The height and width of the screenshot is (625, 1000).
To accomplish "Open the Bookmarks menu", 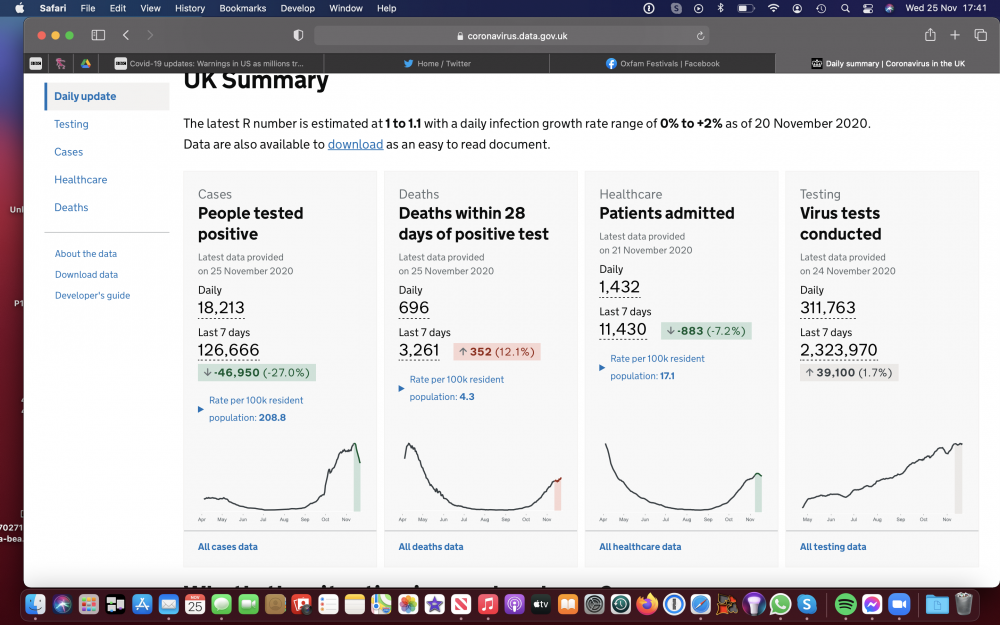I will [x=242, y=8].
